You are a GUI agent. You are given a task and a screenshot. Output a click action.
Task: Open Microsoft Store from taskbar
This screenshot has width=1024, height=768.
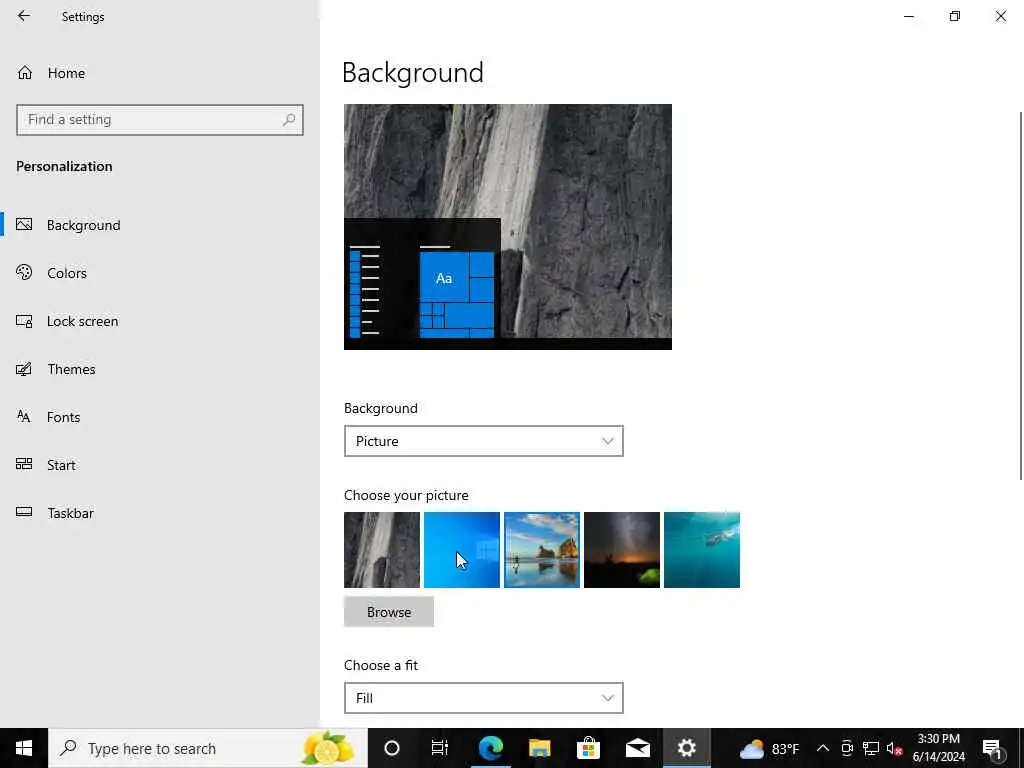[588, 748]
